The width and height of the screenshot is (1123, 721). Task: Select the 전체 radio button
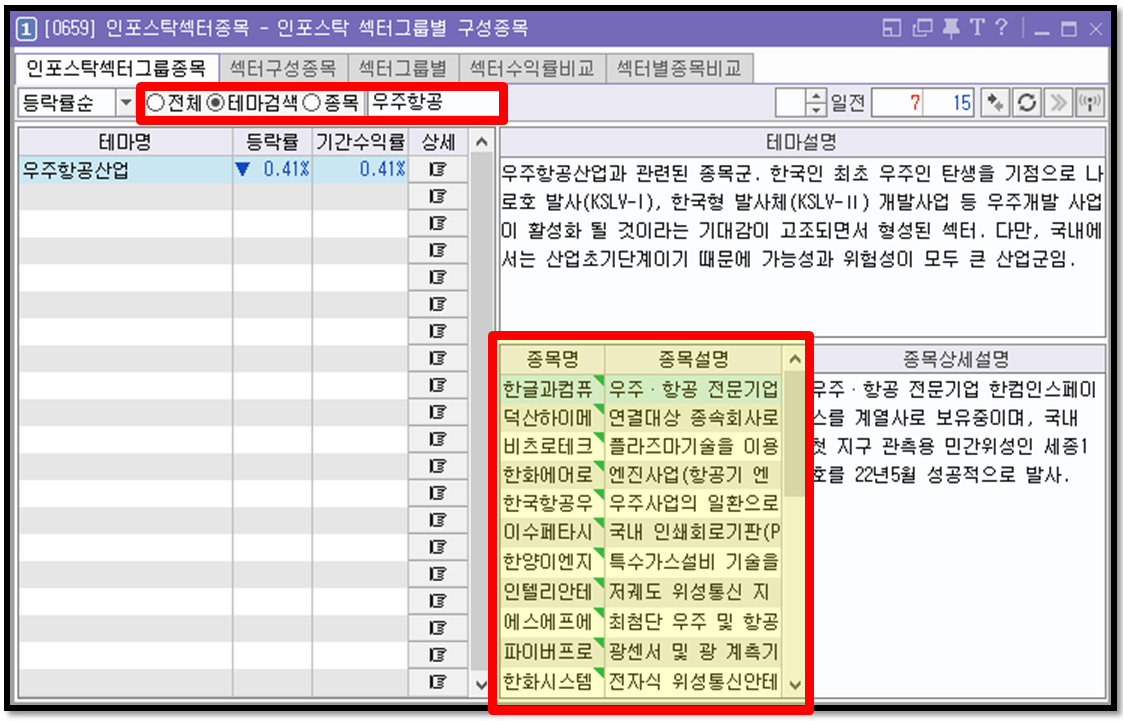click(155, 103)
